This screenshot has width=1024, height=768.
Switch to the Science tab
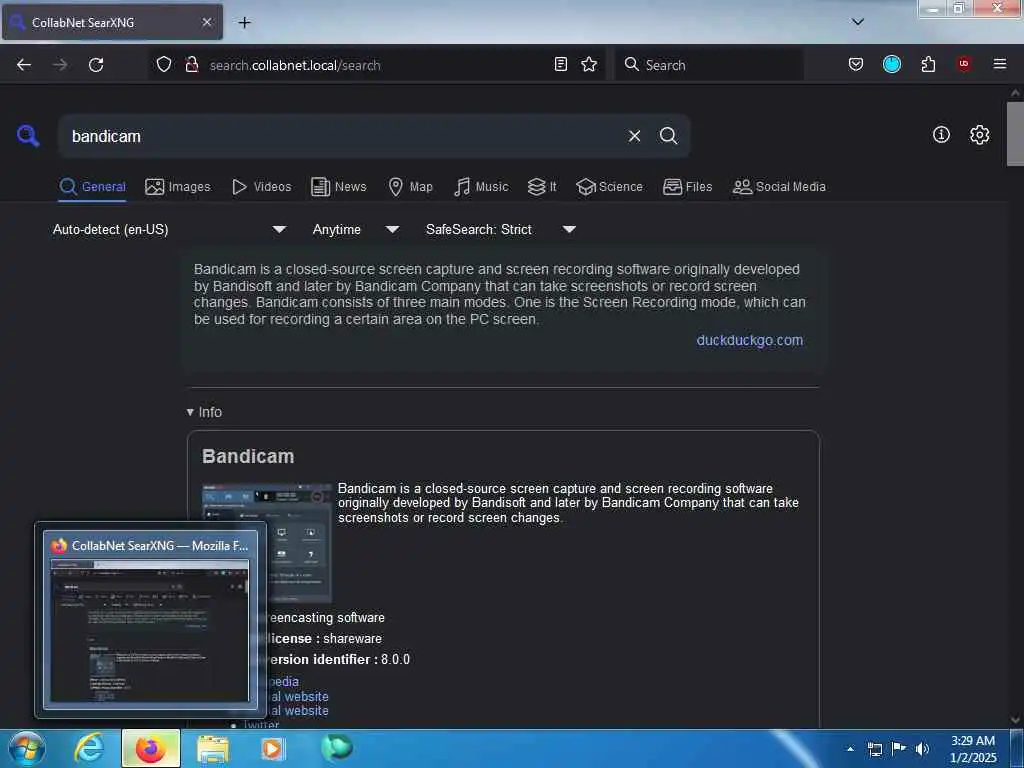coord(609,187)
